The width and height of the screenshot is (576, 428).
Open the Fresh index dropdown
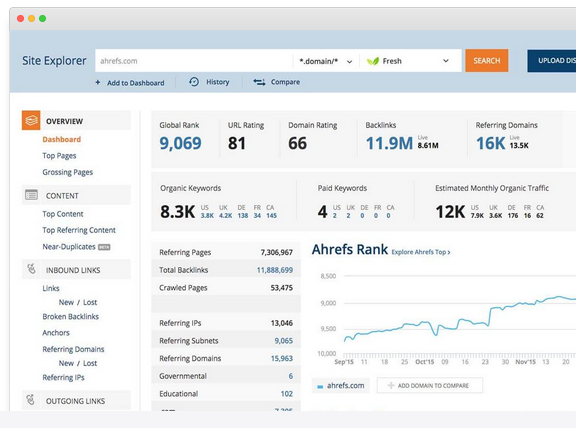tap(410, 61)
